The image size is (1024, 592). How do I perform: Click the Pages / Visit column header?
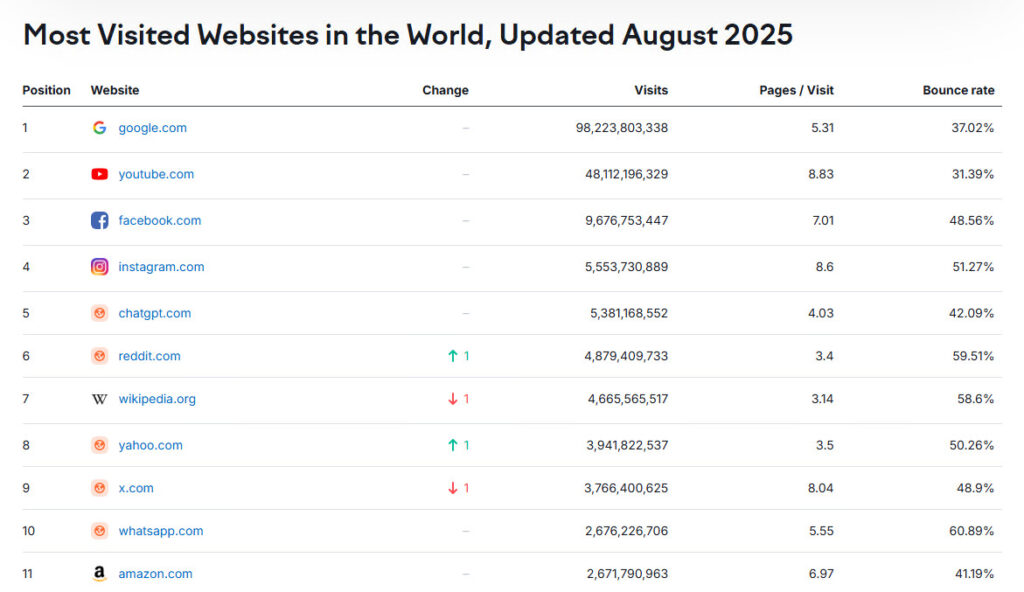(796, 90)
